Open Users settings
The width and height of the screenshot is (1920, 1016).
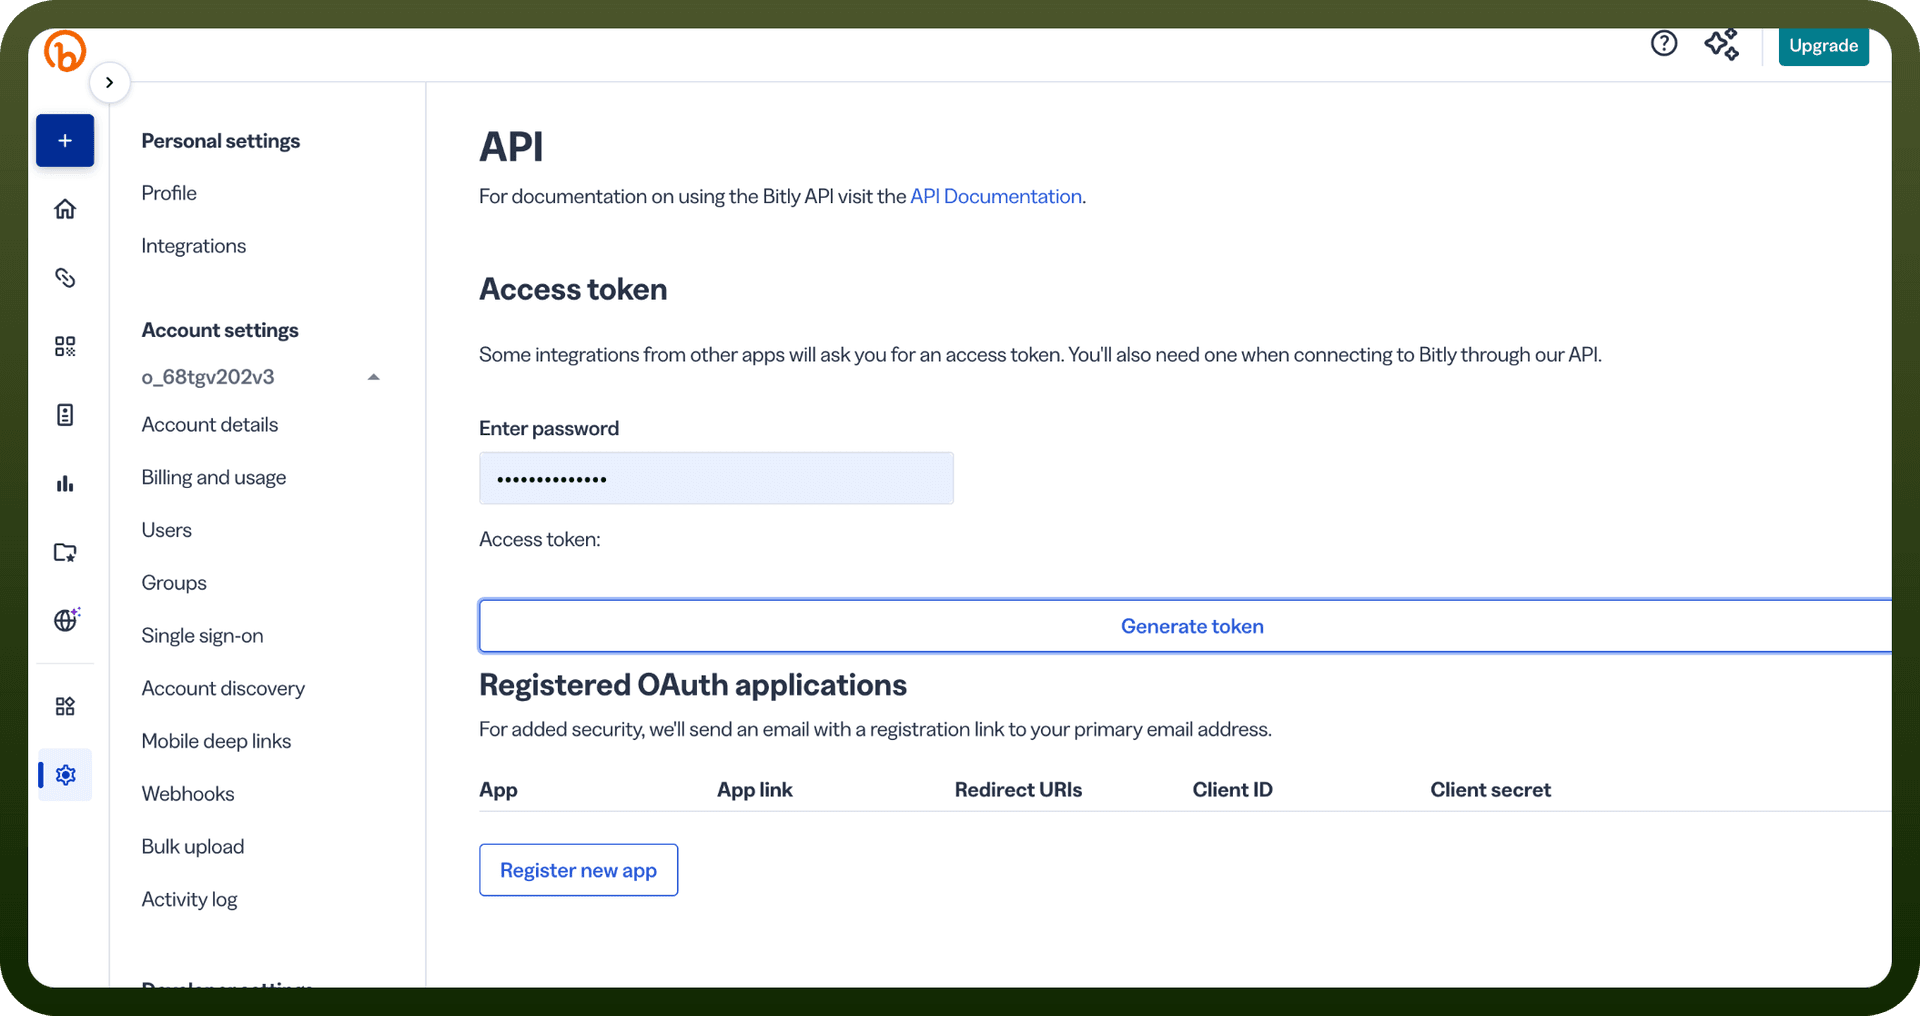pyautogui.click(x=167, y=530)
